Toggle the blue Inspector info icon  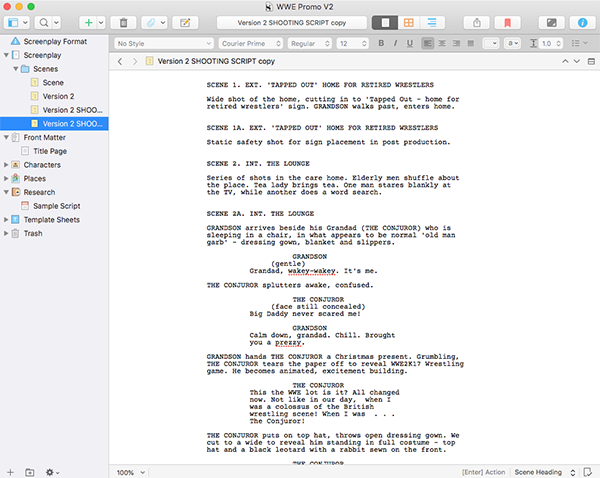[x=582, y=23]
